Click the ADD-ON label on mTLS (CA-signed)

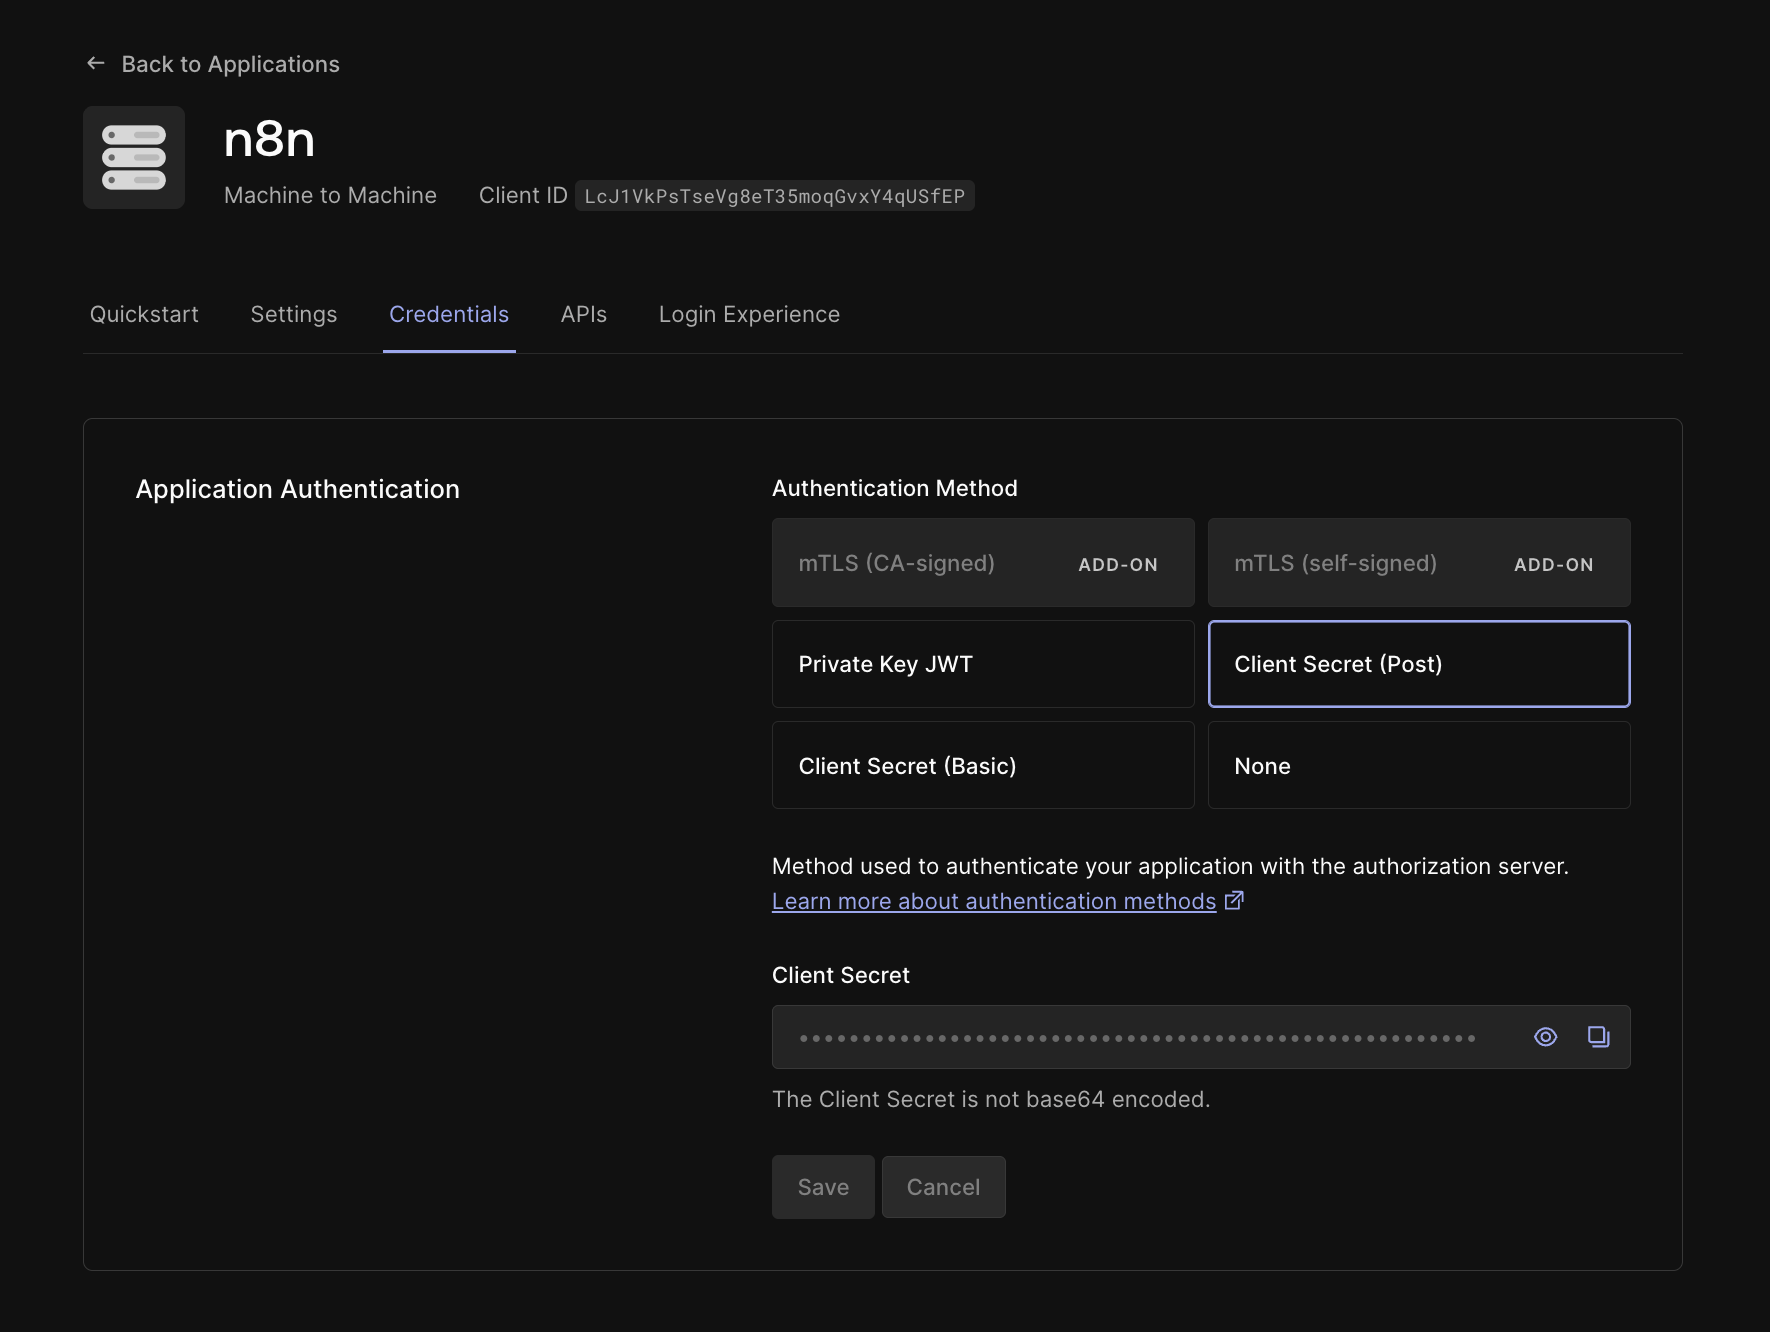(x=1117, y=564)
